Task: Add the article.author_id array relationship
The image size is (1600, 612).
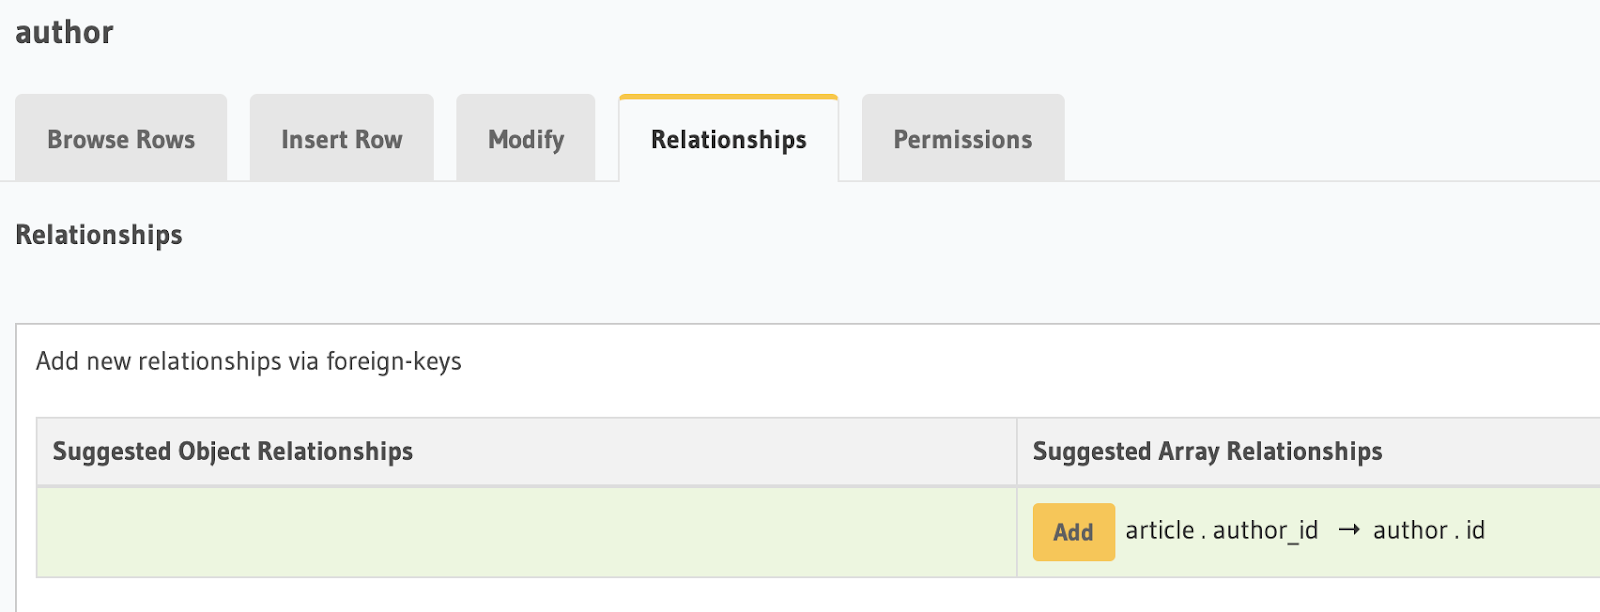Action: [x=1073, y=532]
